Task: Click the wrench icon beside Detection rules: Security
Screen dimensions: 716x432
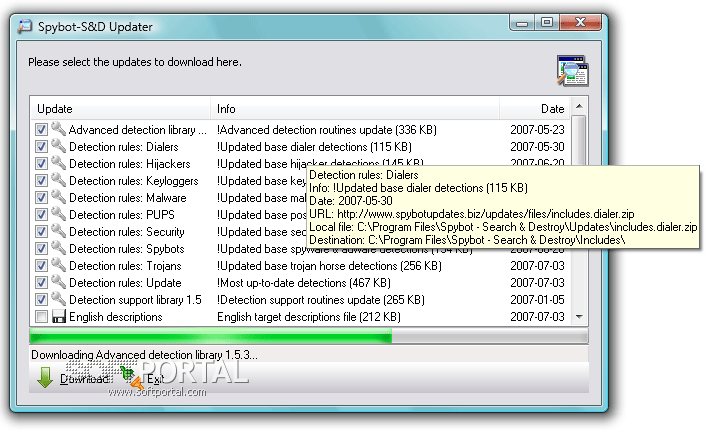Action: coord(58,231)
